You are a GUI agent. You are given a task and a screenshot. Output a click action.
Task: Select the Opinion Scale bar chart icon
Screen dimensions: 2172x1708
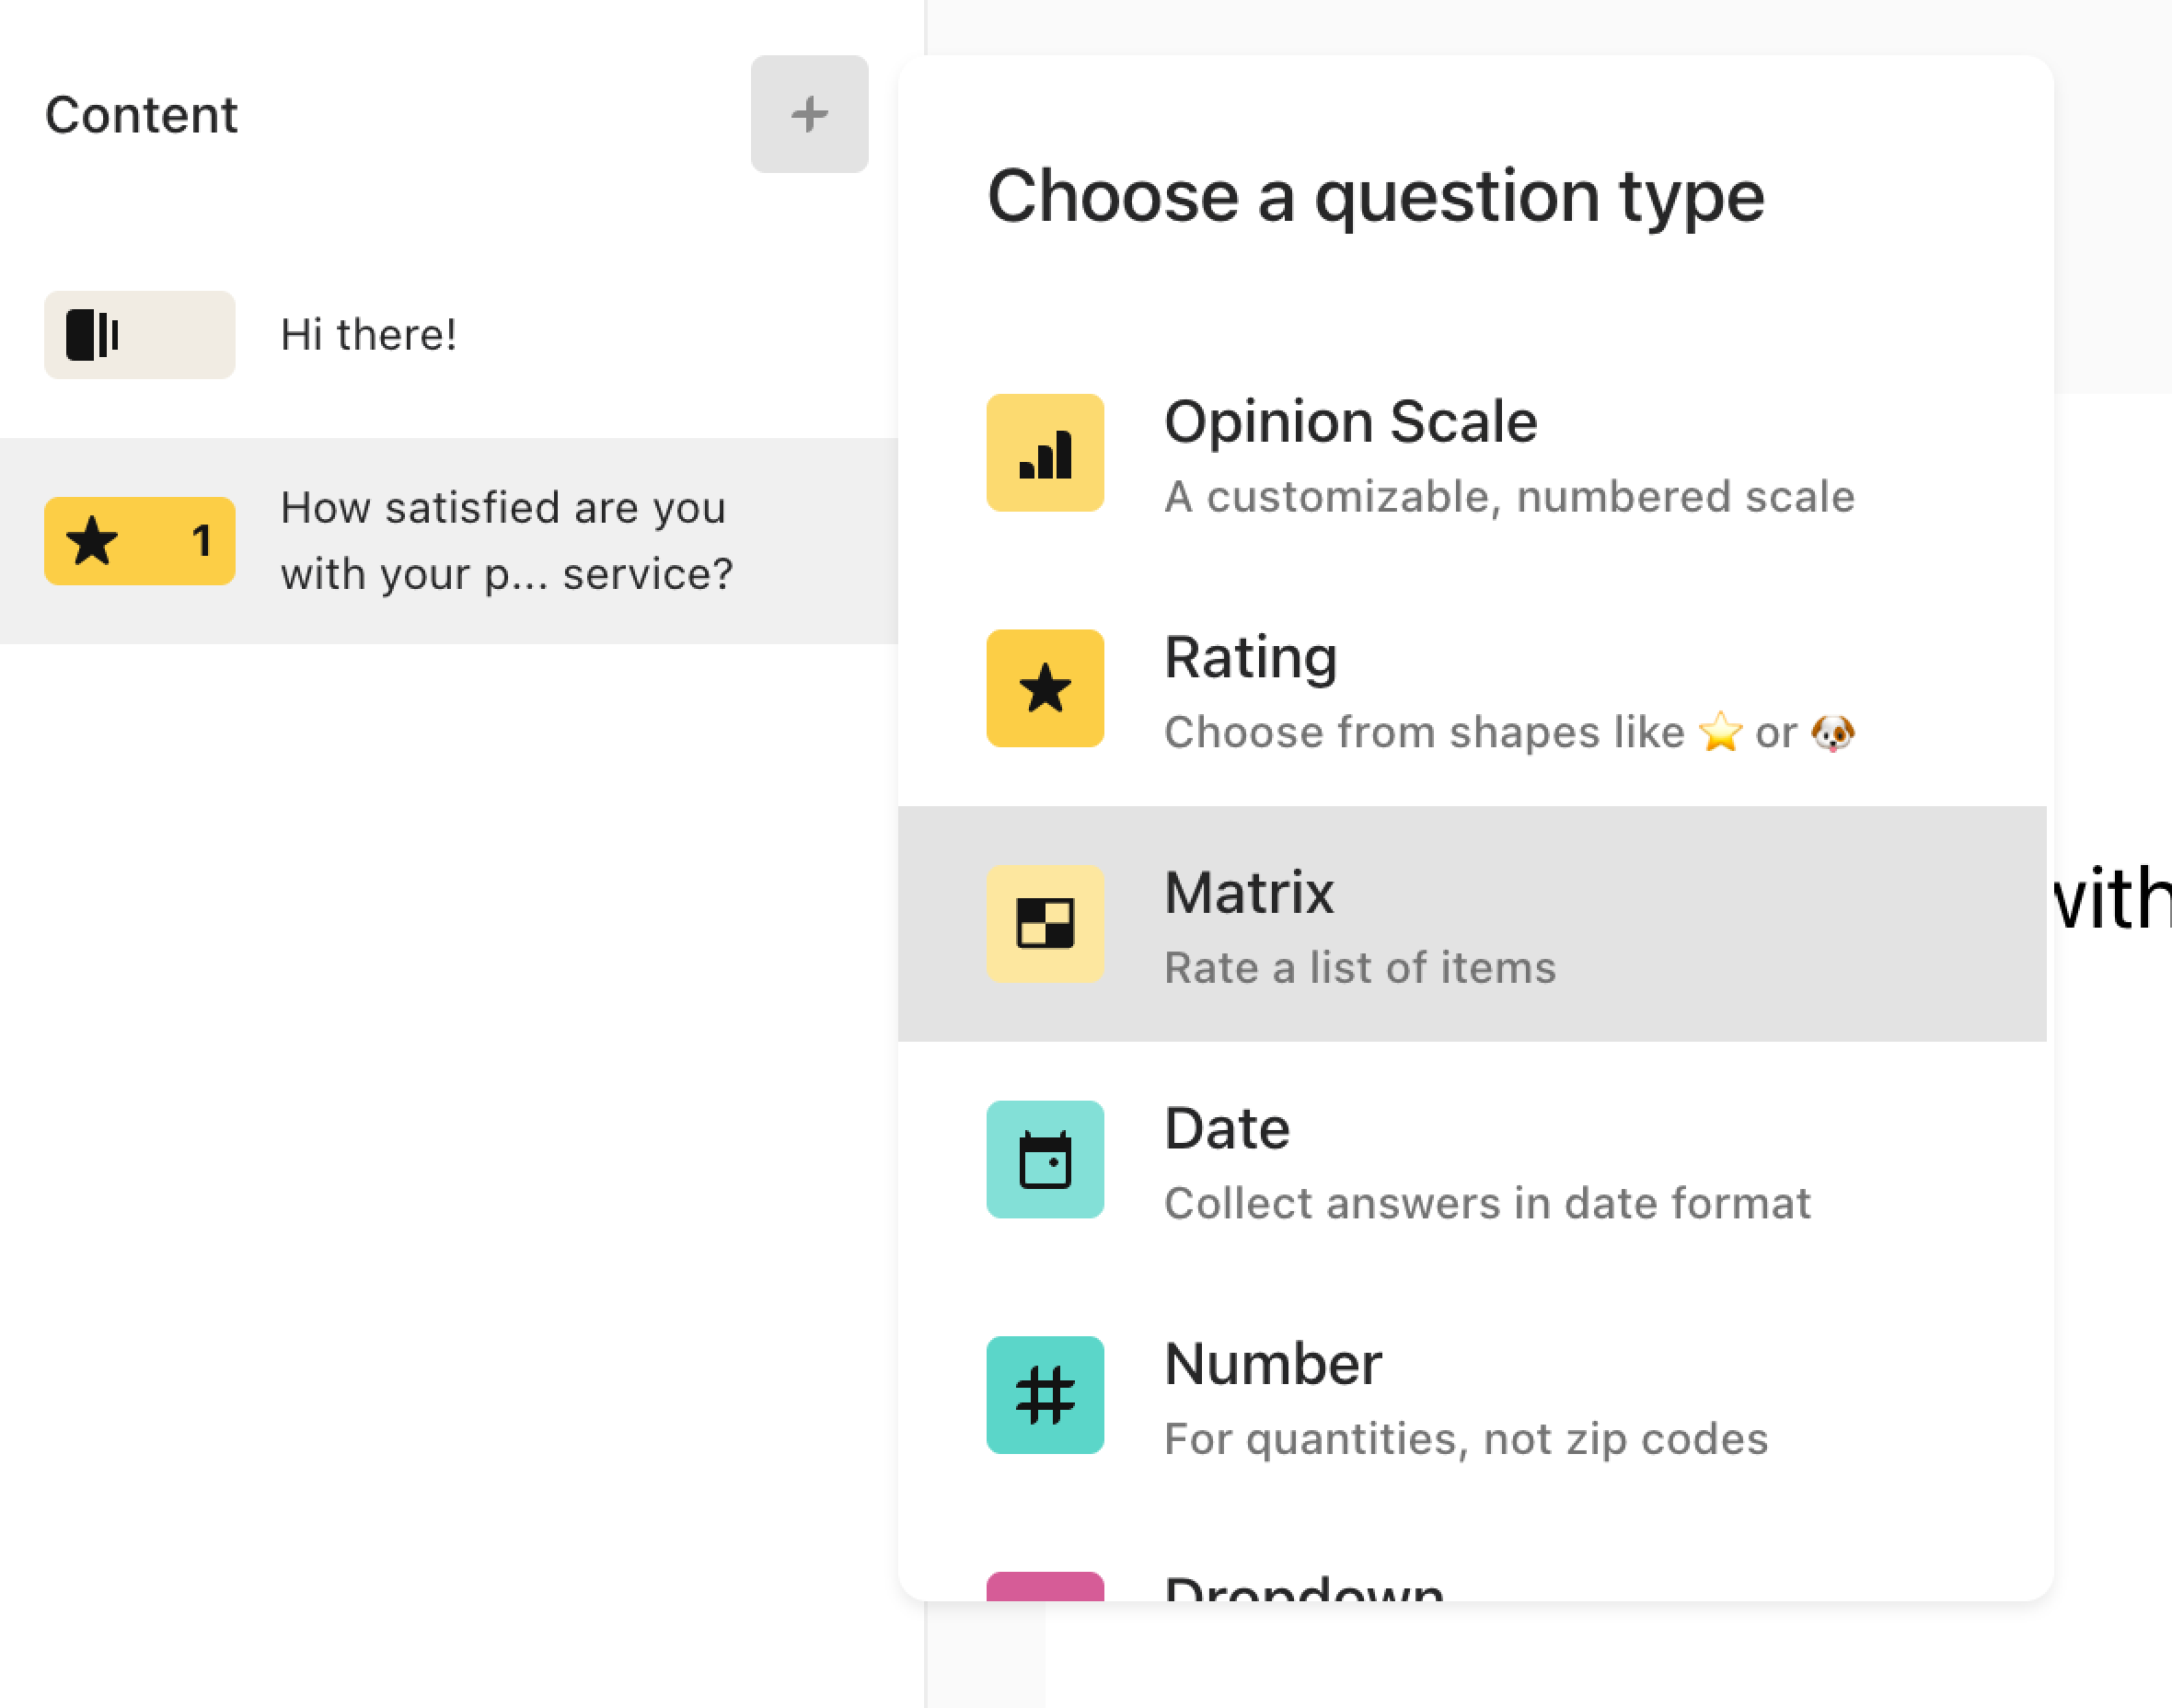(x=1045, y=453)
